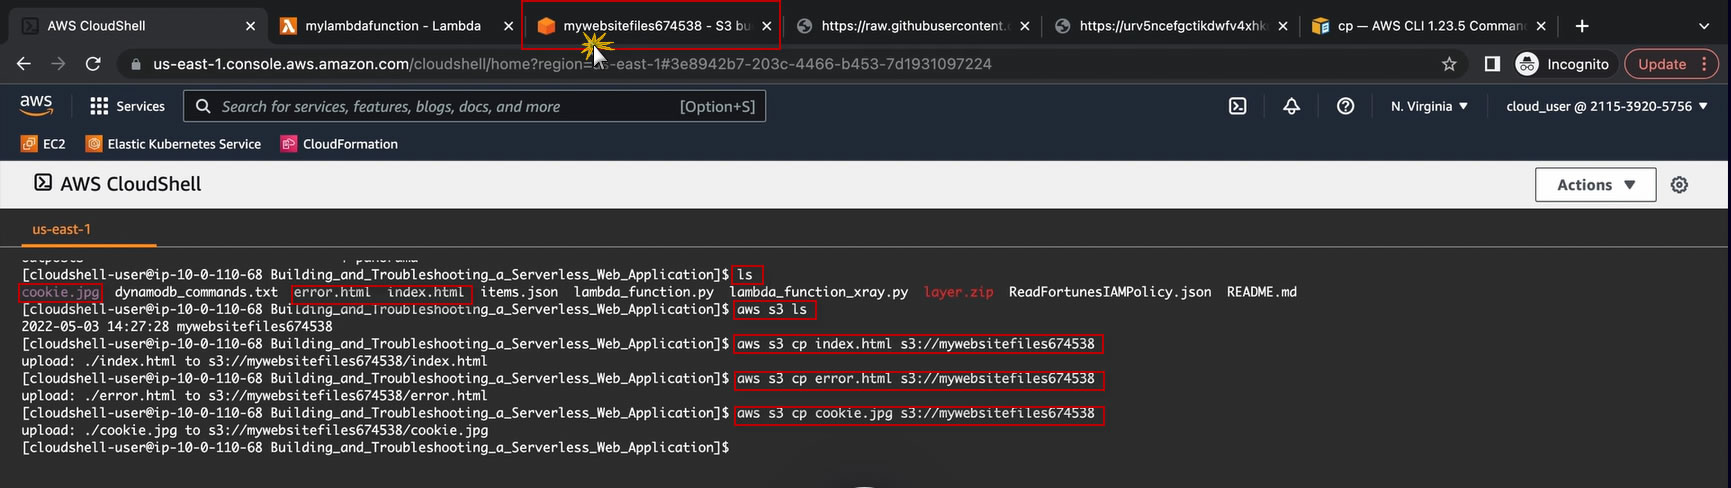Open the CloudShell icon in the AWS navbar
This screenshot has height=488, width=1731.
click(1237, 106)
